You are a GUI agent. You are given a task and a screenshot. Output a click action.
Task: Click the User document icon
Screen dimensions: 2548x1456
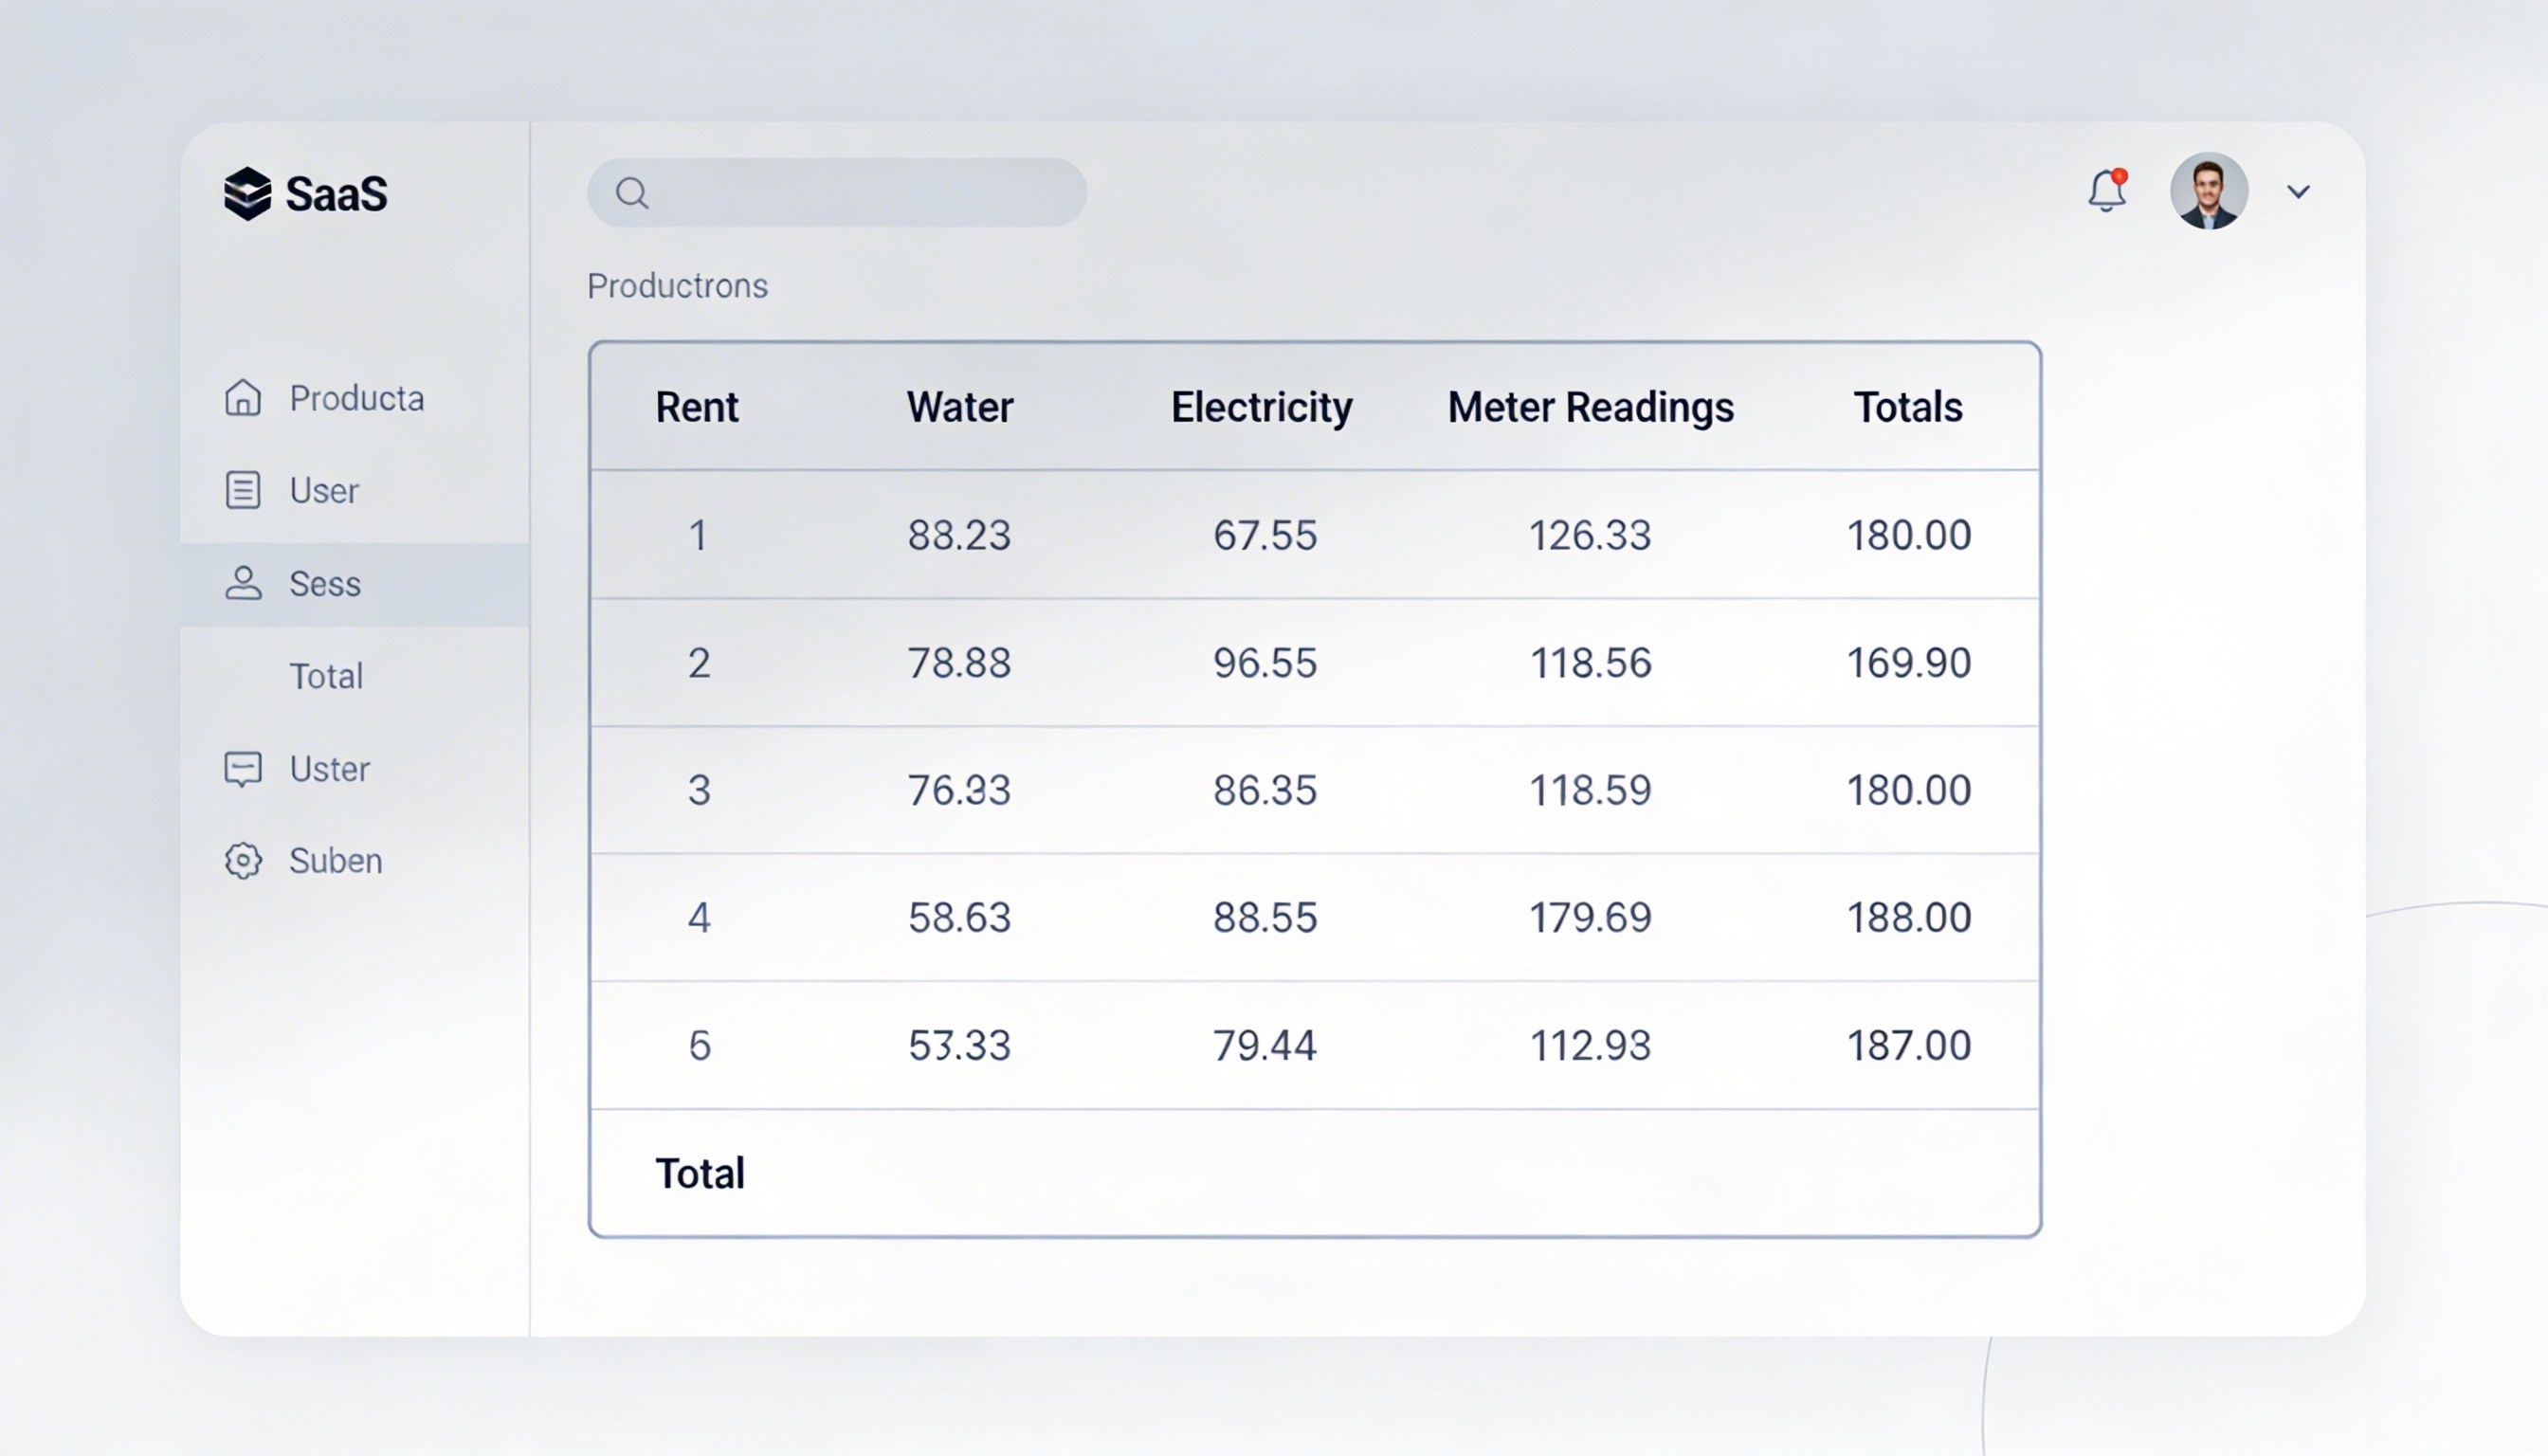[243, 490]
